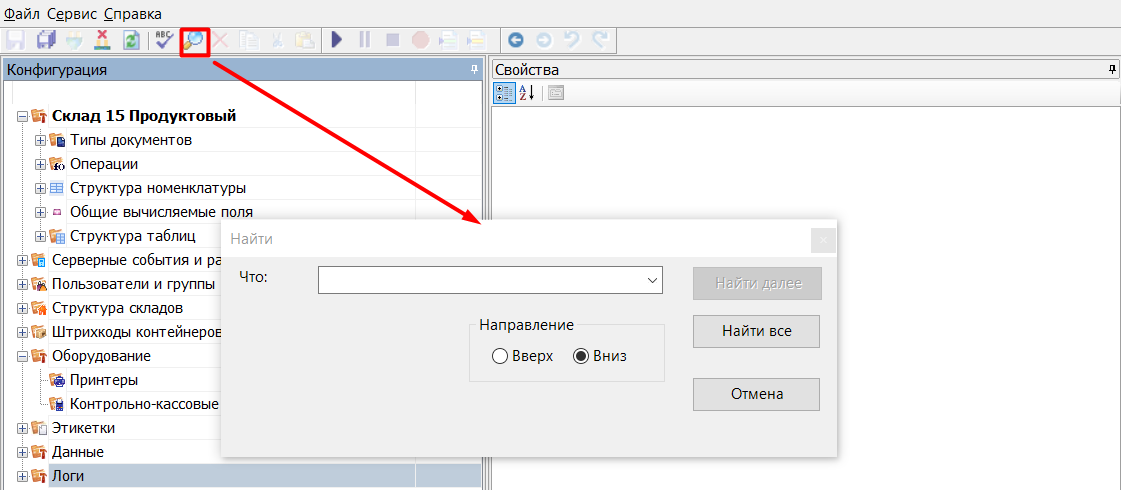Screen dimensions: 1121x490
Task: Click the Undo toolbar icon
Action: [572, 40]
